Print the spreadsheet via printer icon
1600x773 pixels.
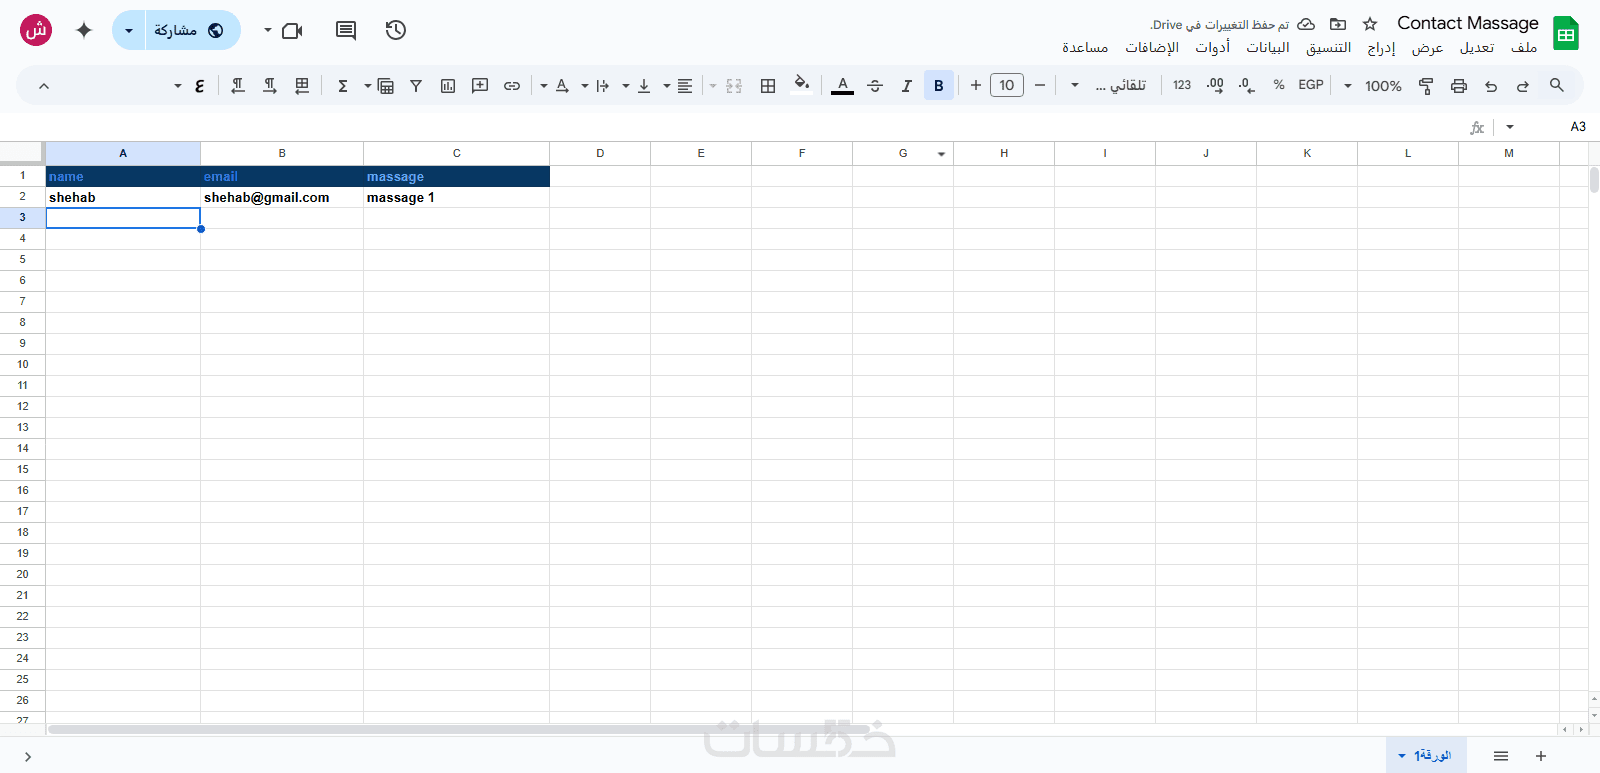pyautogui.click(x=1459, y=86)
